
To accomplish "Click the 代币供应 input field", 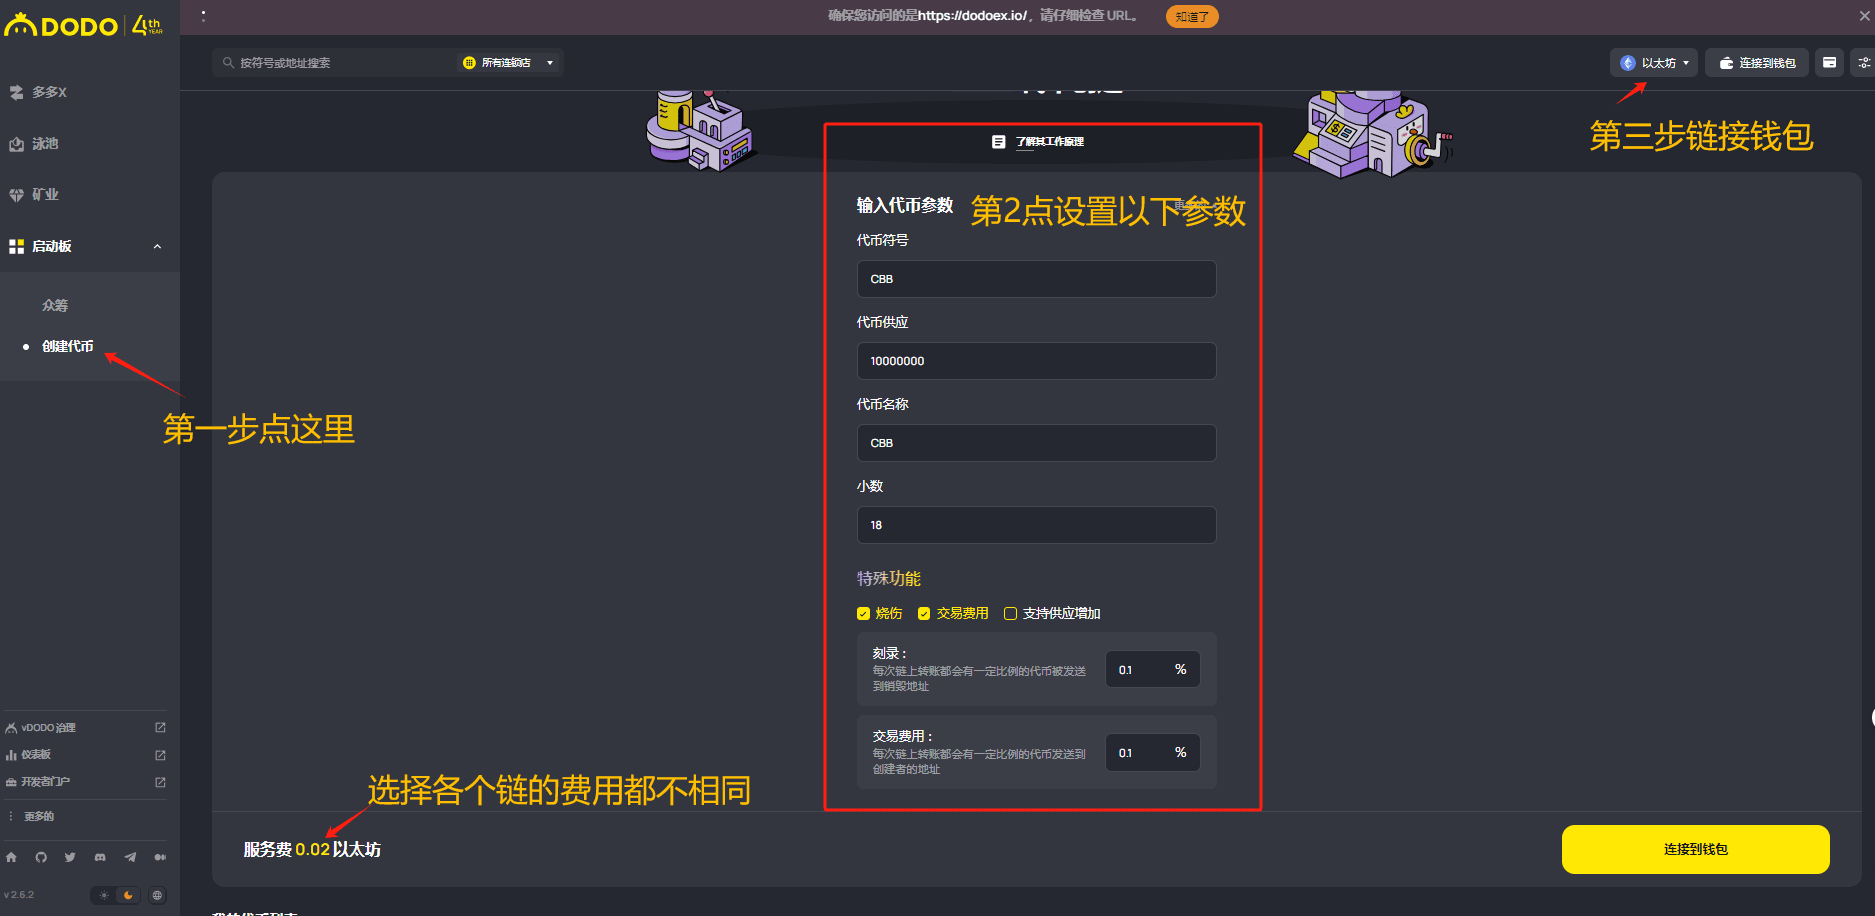I will 1036,361.
